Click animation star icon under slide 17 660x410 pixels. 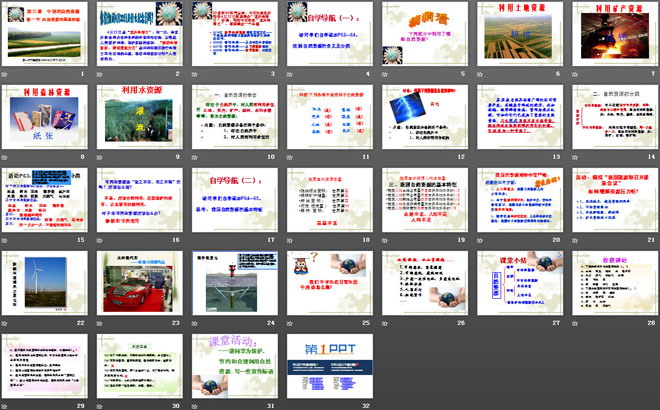pos(195,240)
